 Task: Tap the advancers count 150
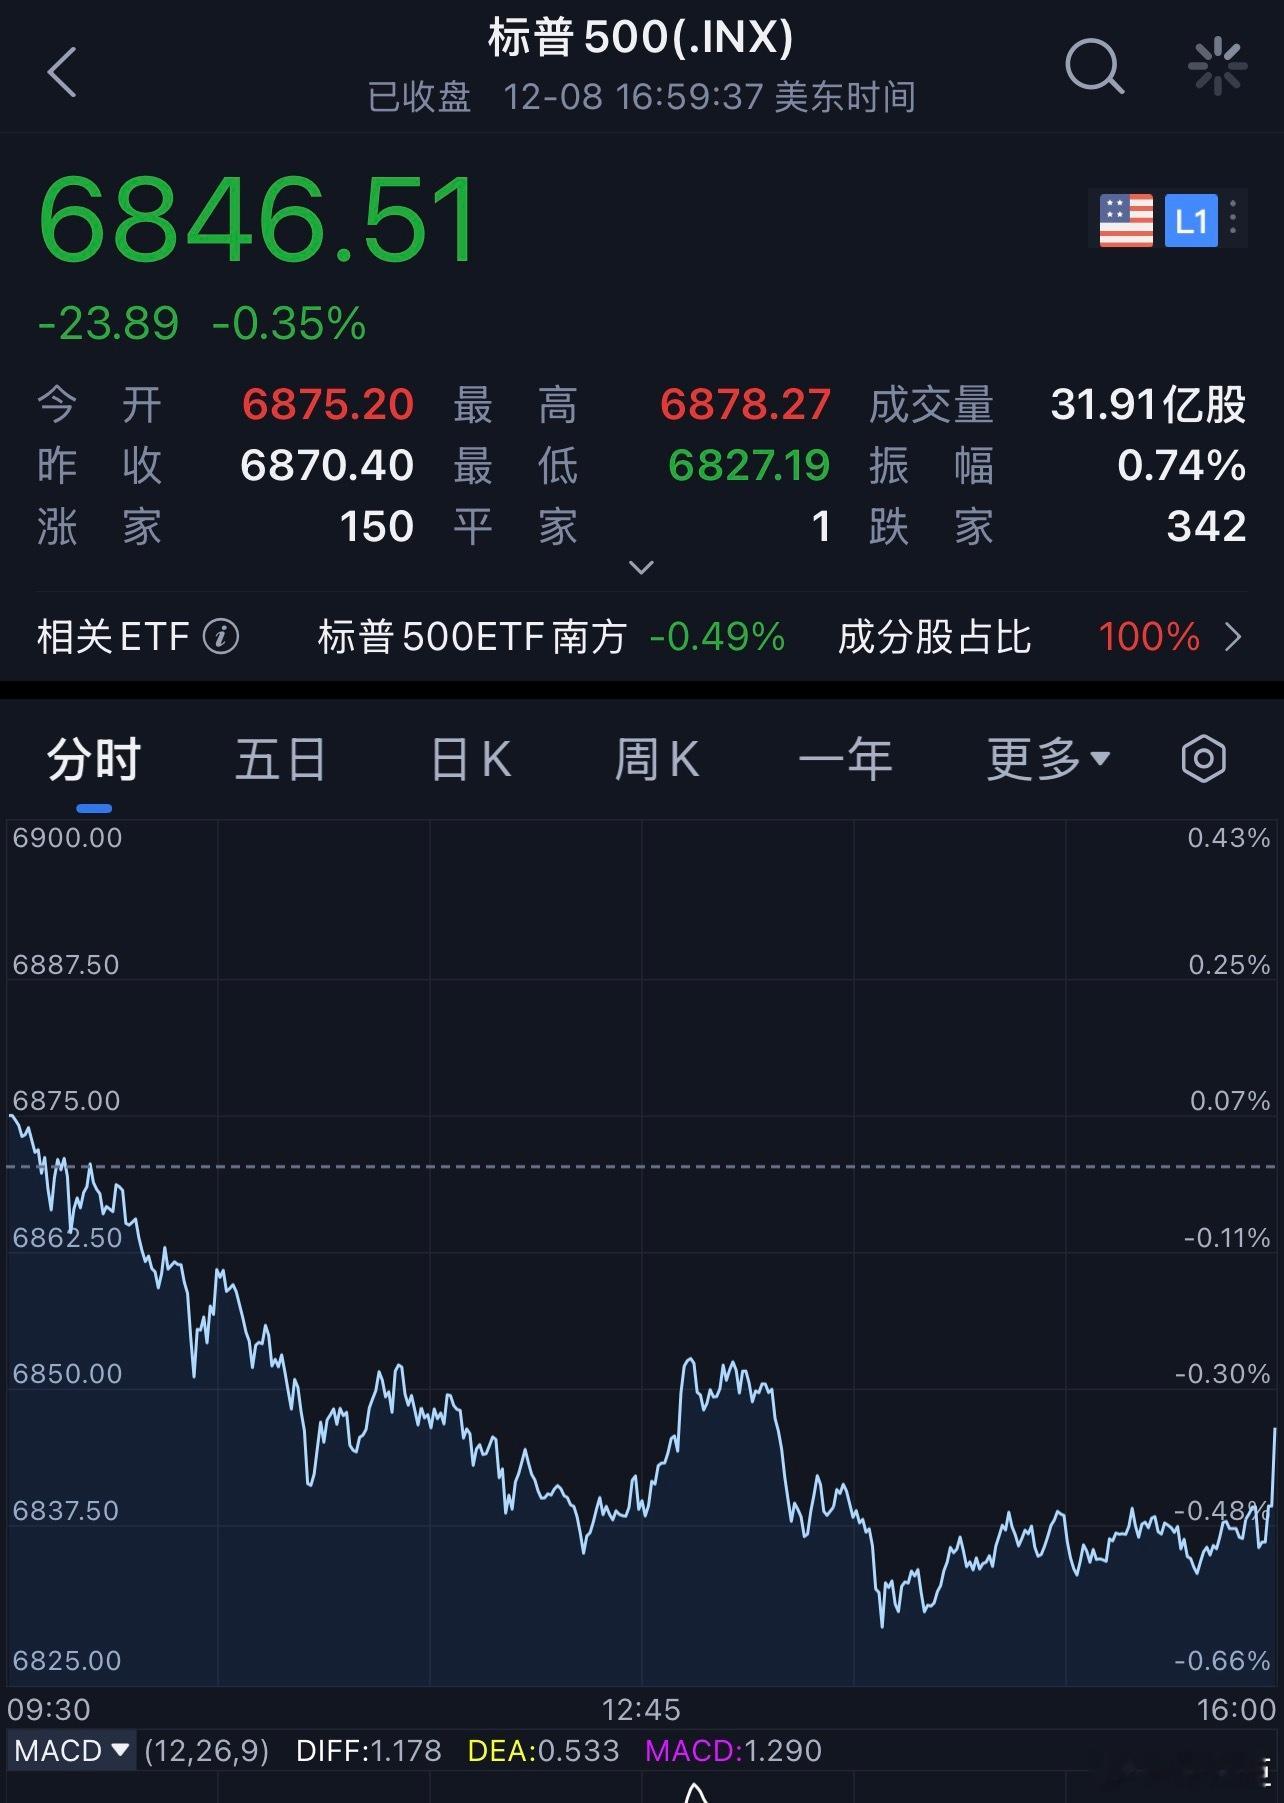coord(376,526)
